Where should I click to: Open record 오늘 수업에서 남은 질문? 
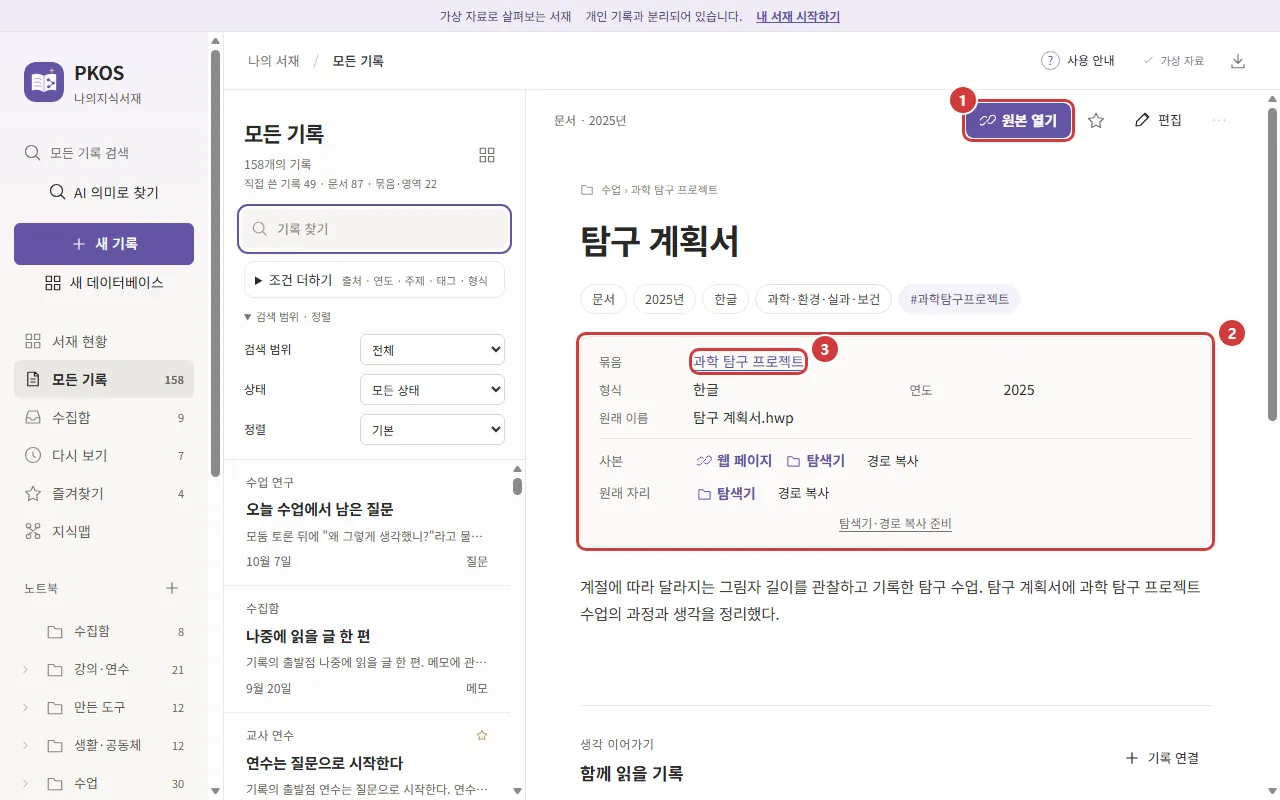[367, 522]
